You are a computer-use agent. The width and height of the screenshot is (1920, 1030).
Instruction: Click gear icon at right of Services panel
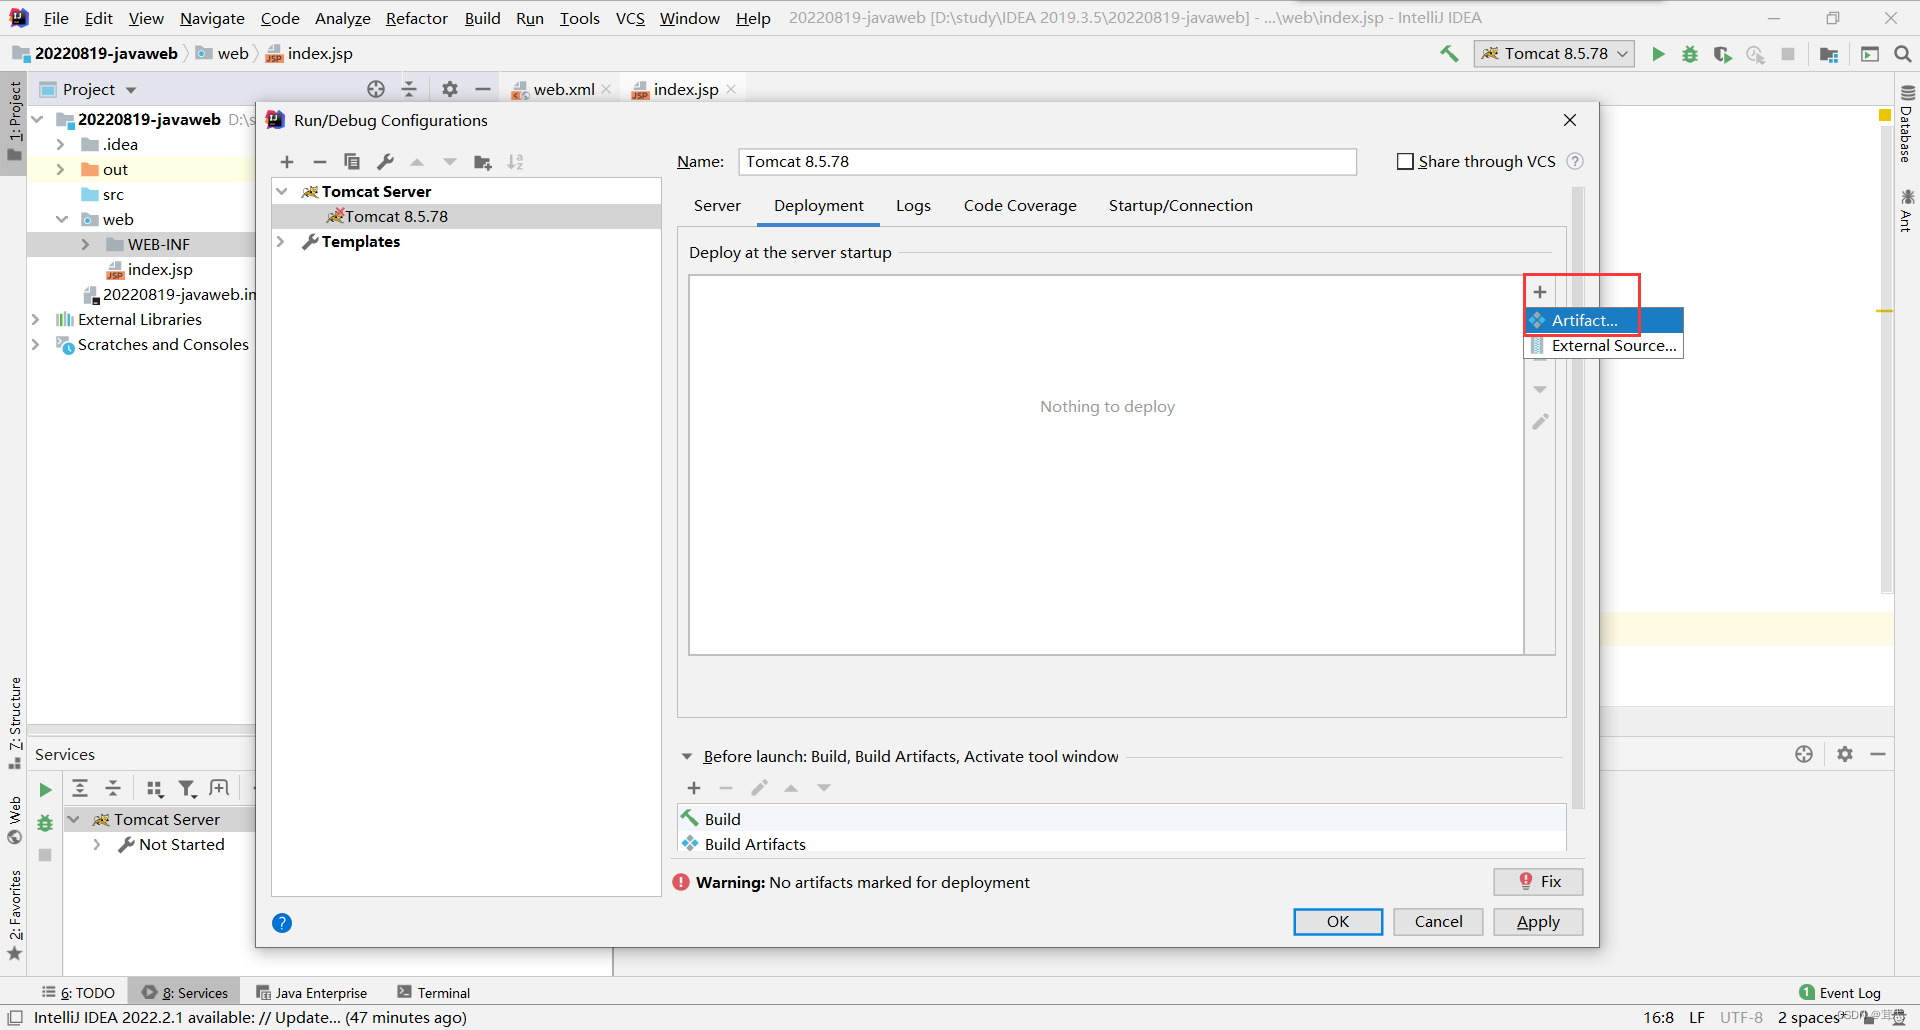[1845, 754]
